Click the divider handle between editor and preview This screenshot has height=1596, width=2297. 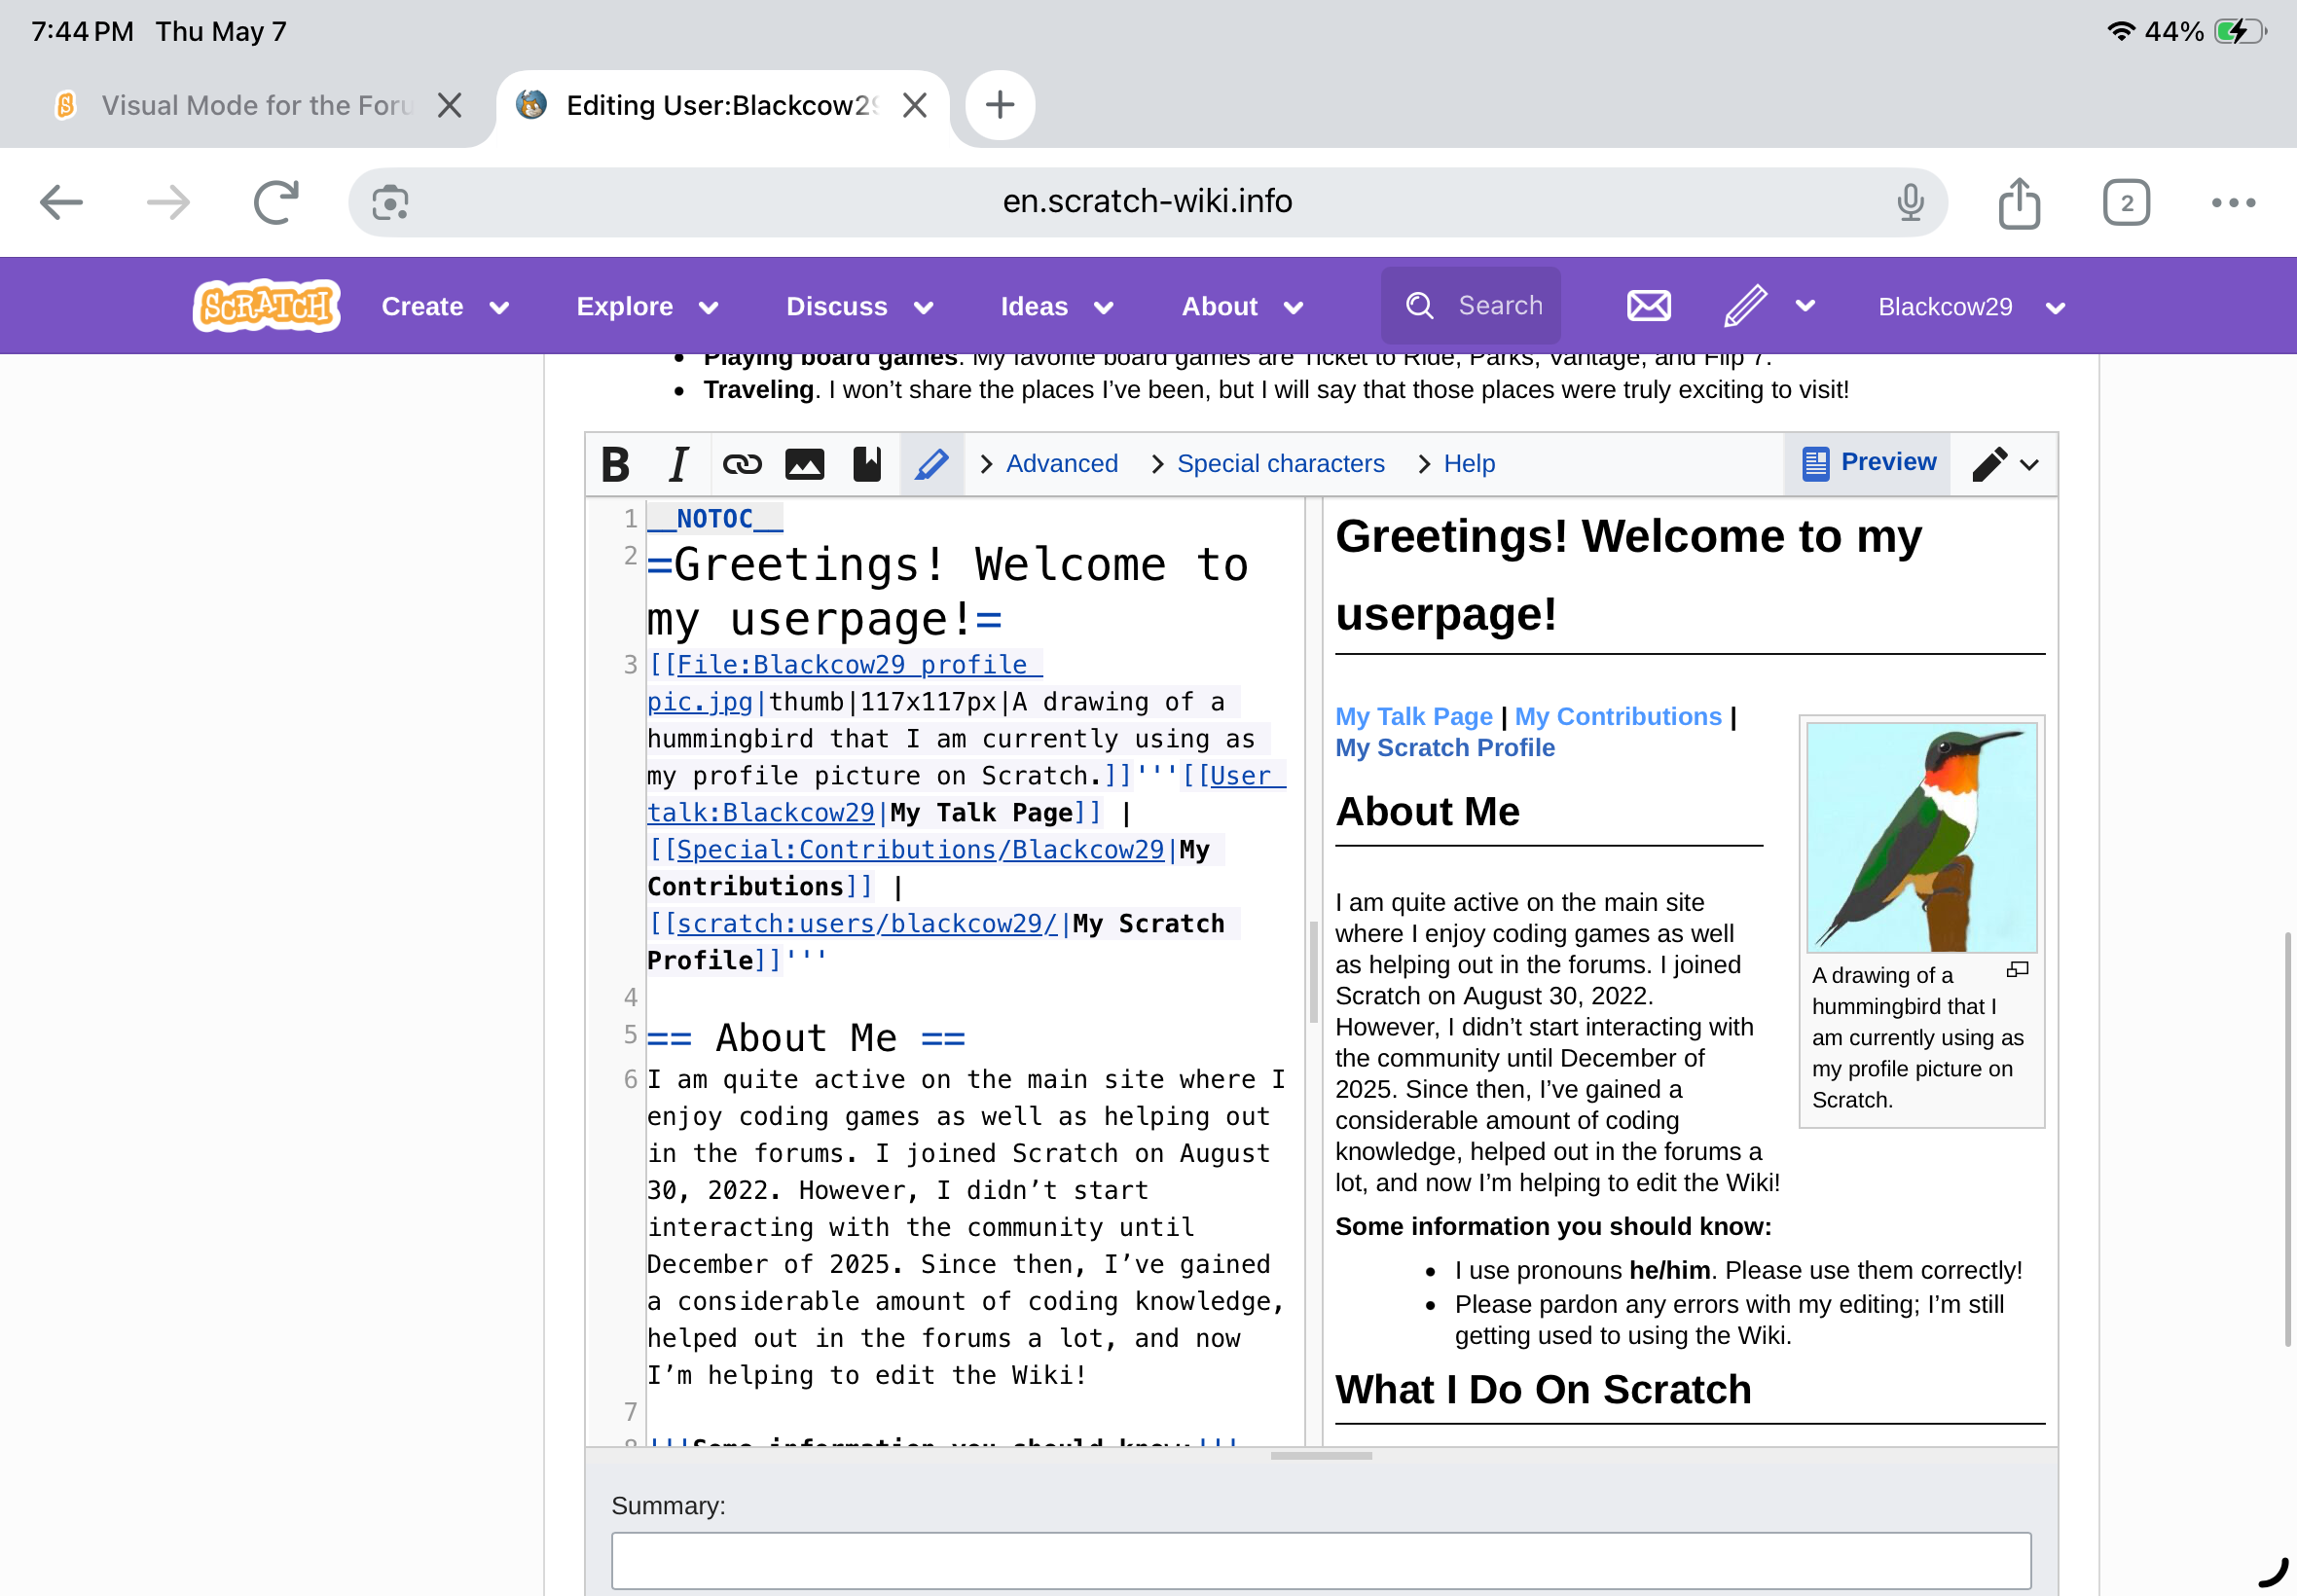coord(1313,970)
